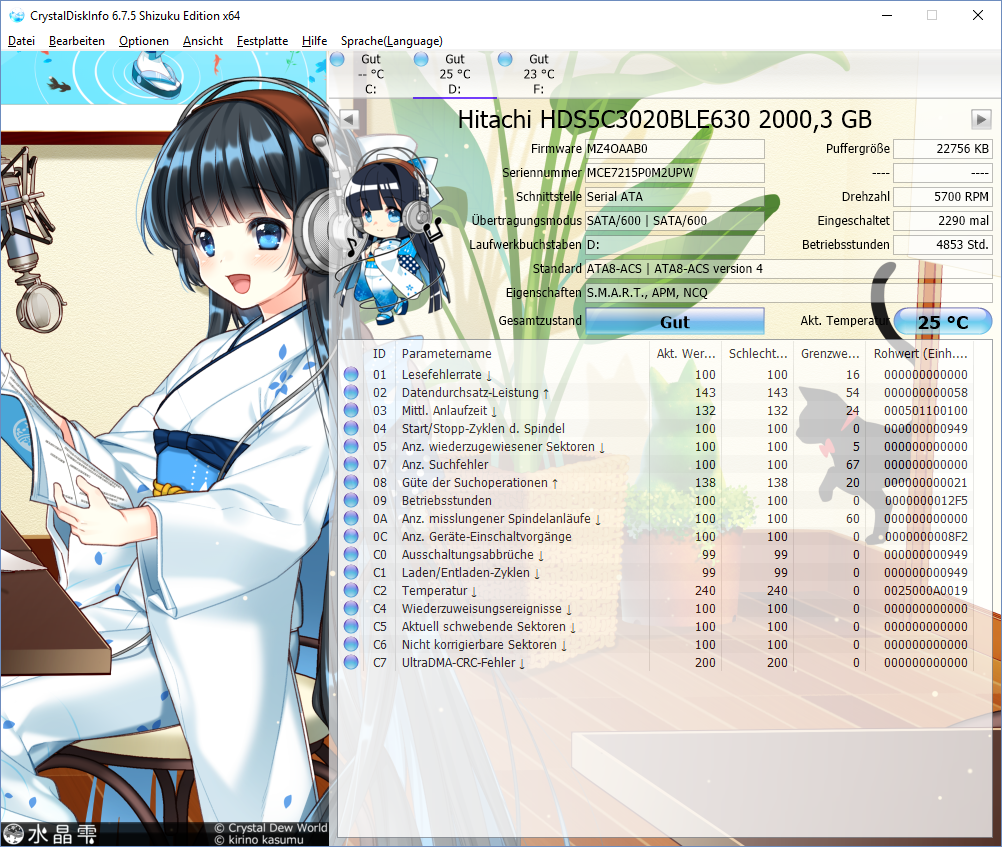Viewport: 1002px width, 847px height.
Task: Click the Firmware field MZ4OAAB0
Action: [x=675, y=149]
